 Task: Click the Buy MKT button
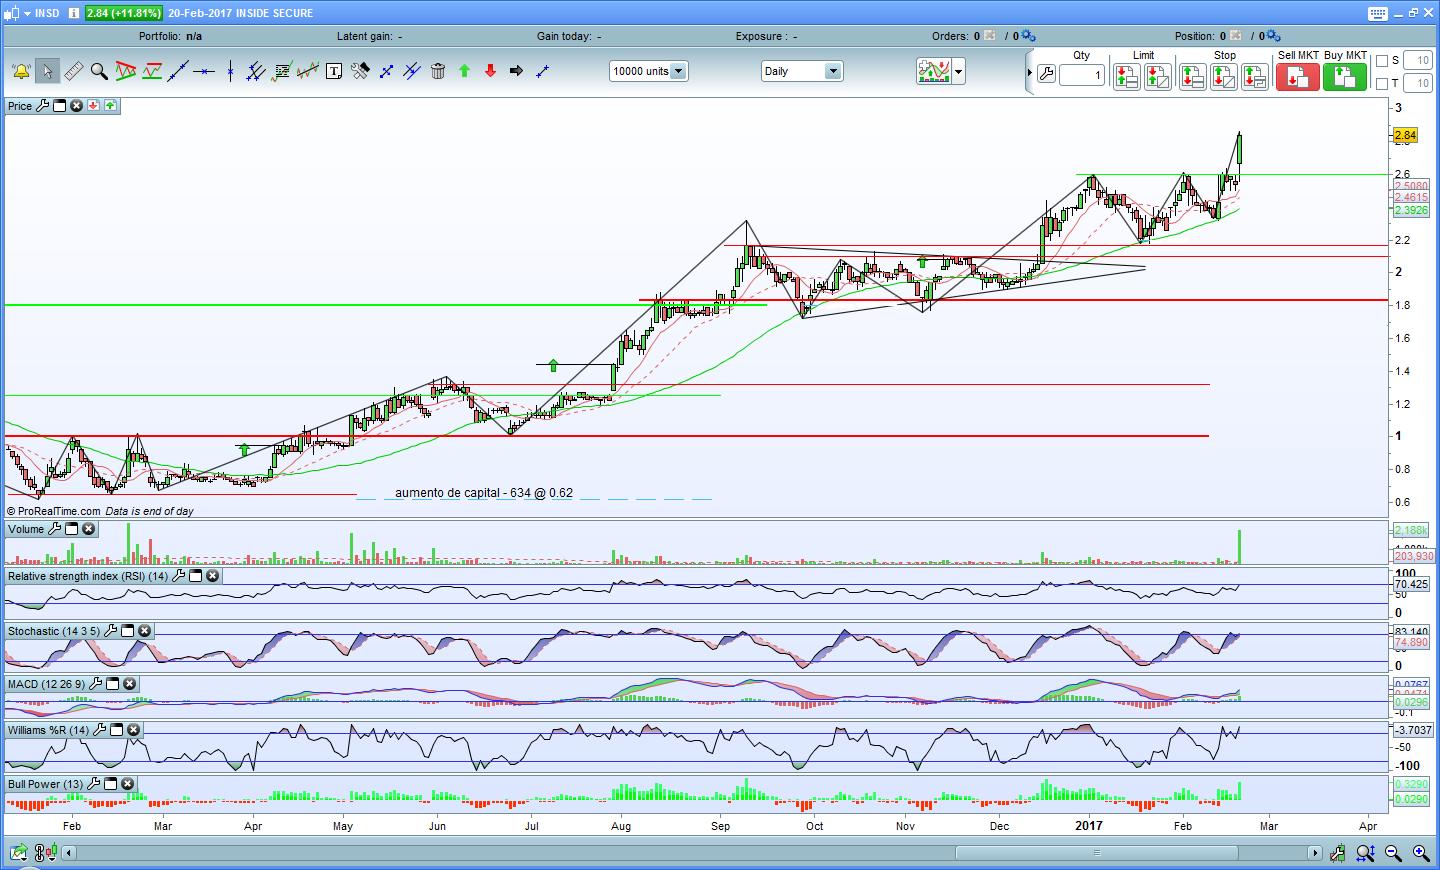(x=1345, y=77)
